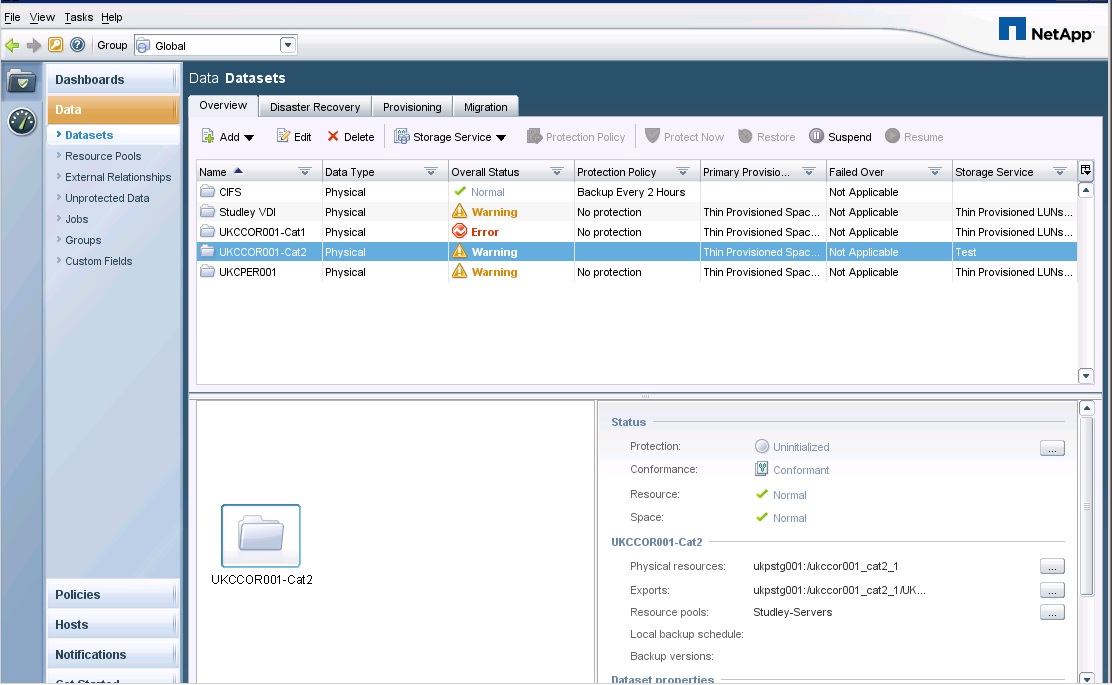Open the management console shield icon
This screenshot has width=1112, height=685.
click(22, 82)
